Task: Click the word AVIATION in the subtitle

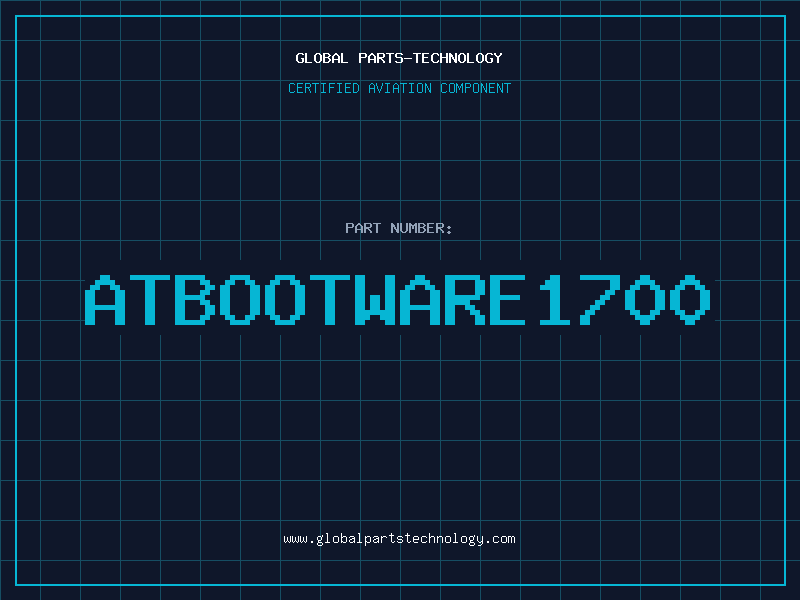Action: [x=402, y=88]
